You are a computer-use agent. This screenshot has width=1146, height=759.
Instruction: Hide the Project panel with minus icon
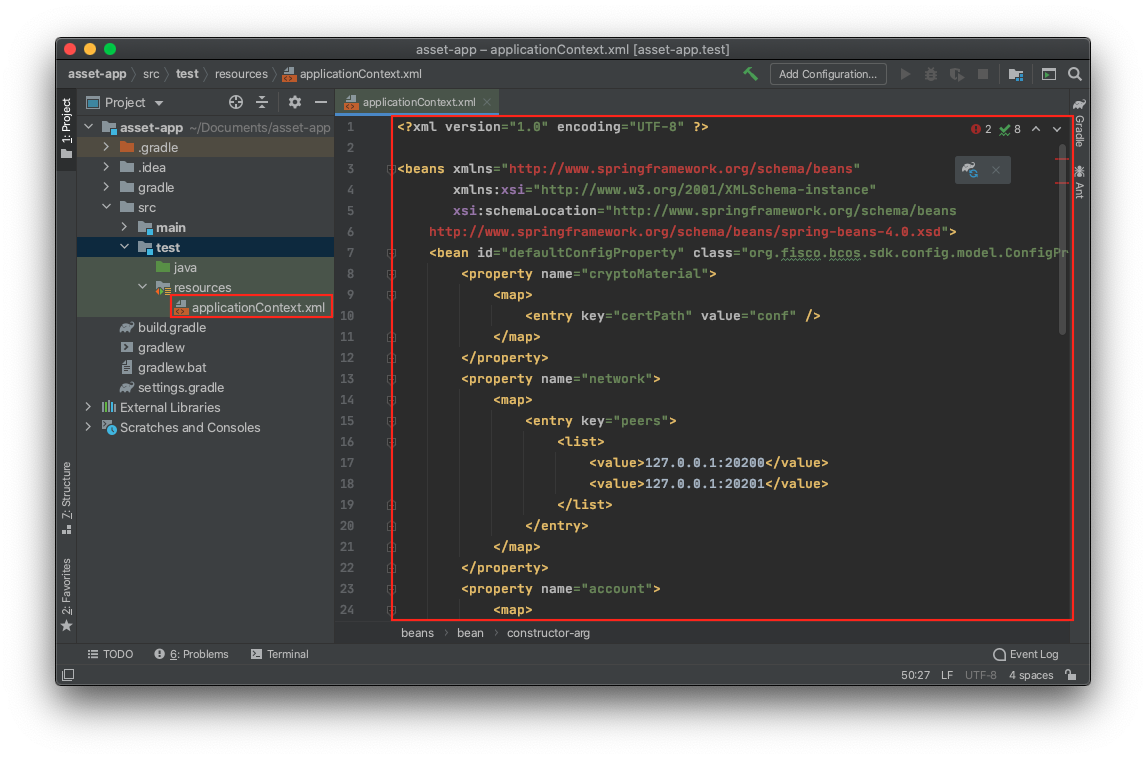320,102
